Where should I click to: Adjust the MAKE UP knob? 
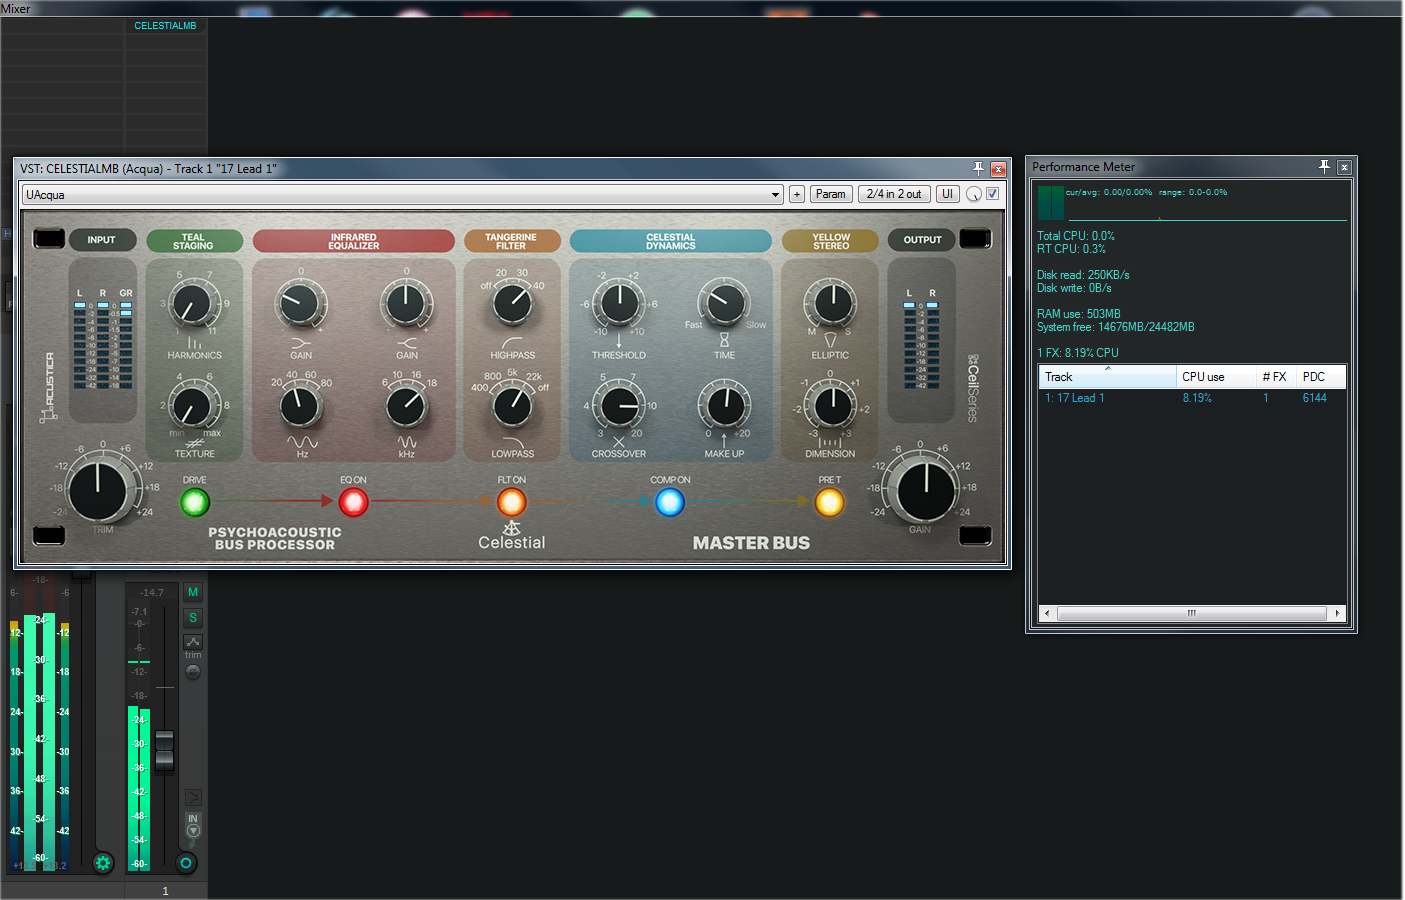pos(724,405)
